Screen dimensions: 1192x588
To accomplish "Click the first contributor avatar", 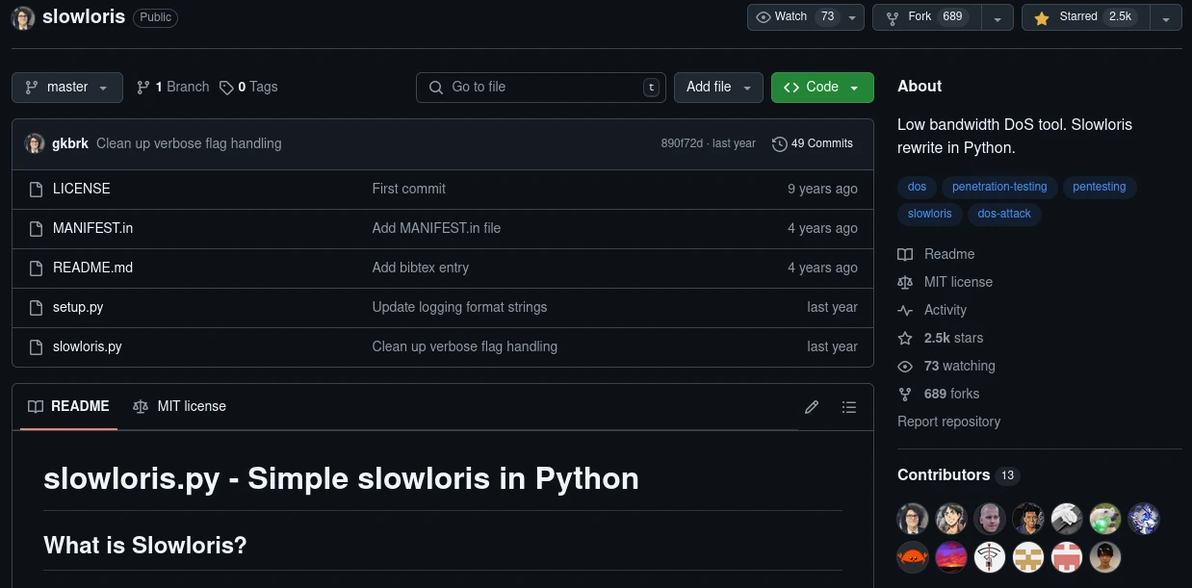I will click(x=912, y=517).
